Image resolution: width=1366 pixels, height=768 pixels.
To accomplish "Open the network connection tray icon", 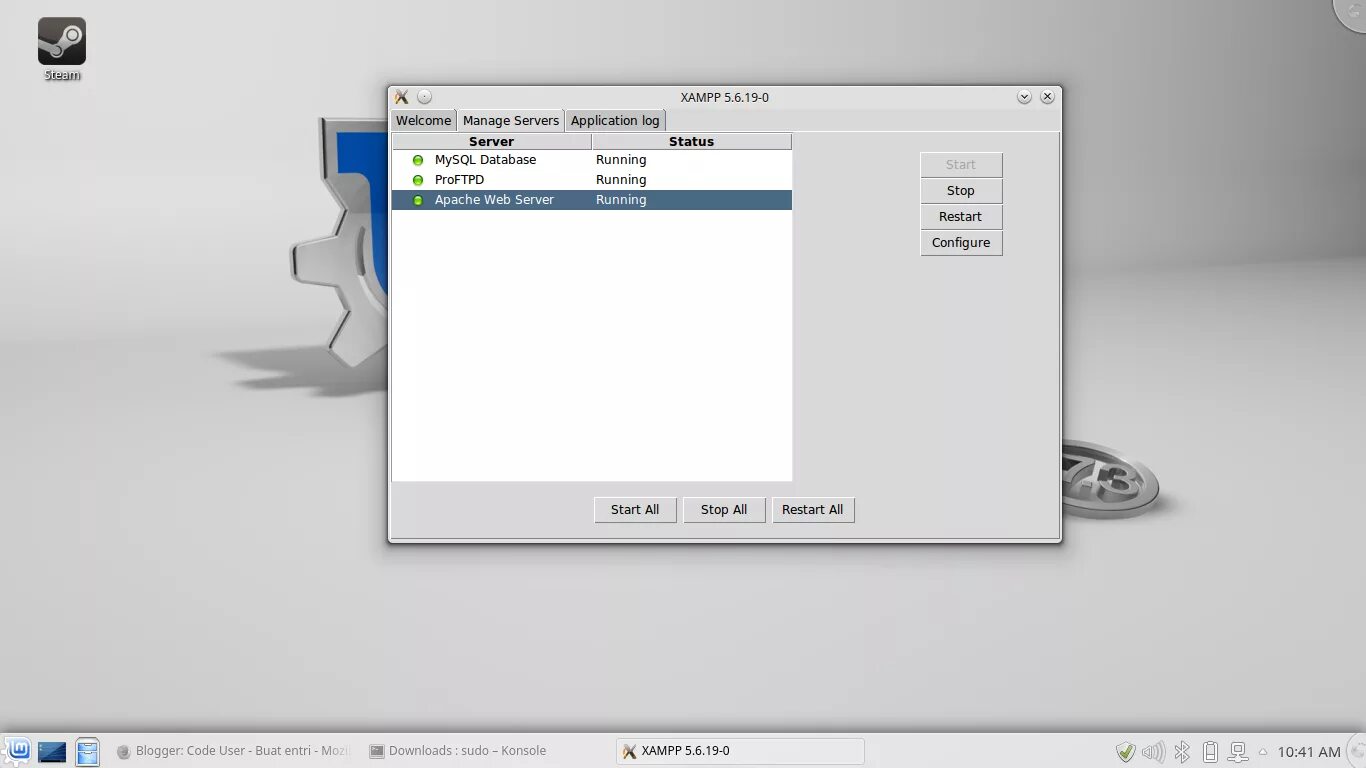I will pos(1238,751).
